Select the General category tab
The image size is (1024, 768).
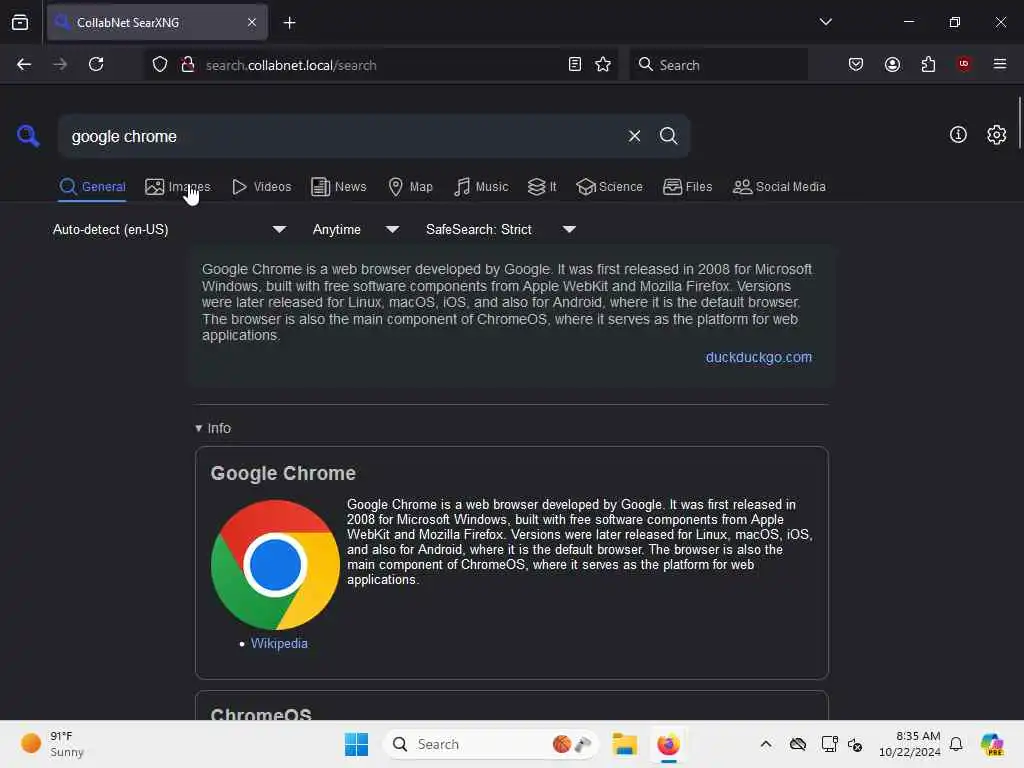[92, 187]
